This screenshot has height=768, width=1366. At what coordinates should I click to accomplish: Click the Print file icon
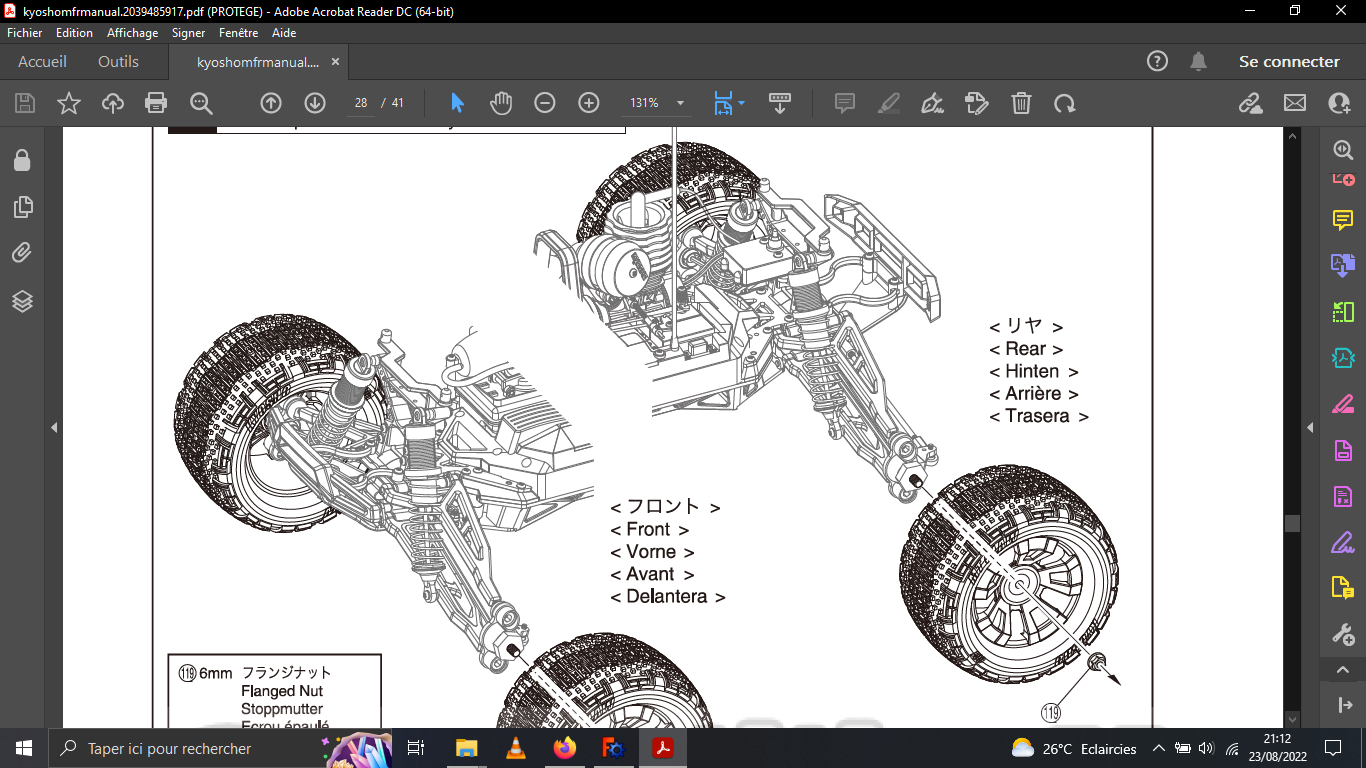156,103
